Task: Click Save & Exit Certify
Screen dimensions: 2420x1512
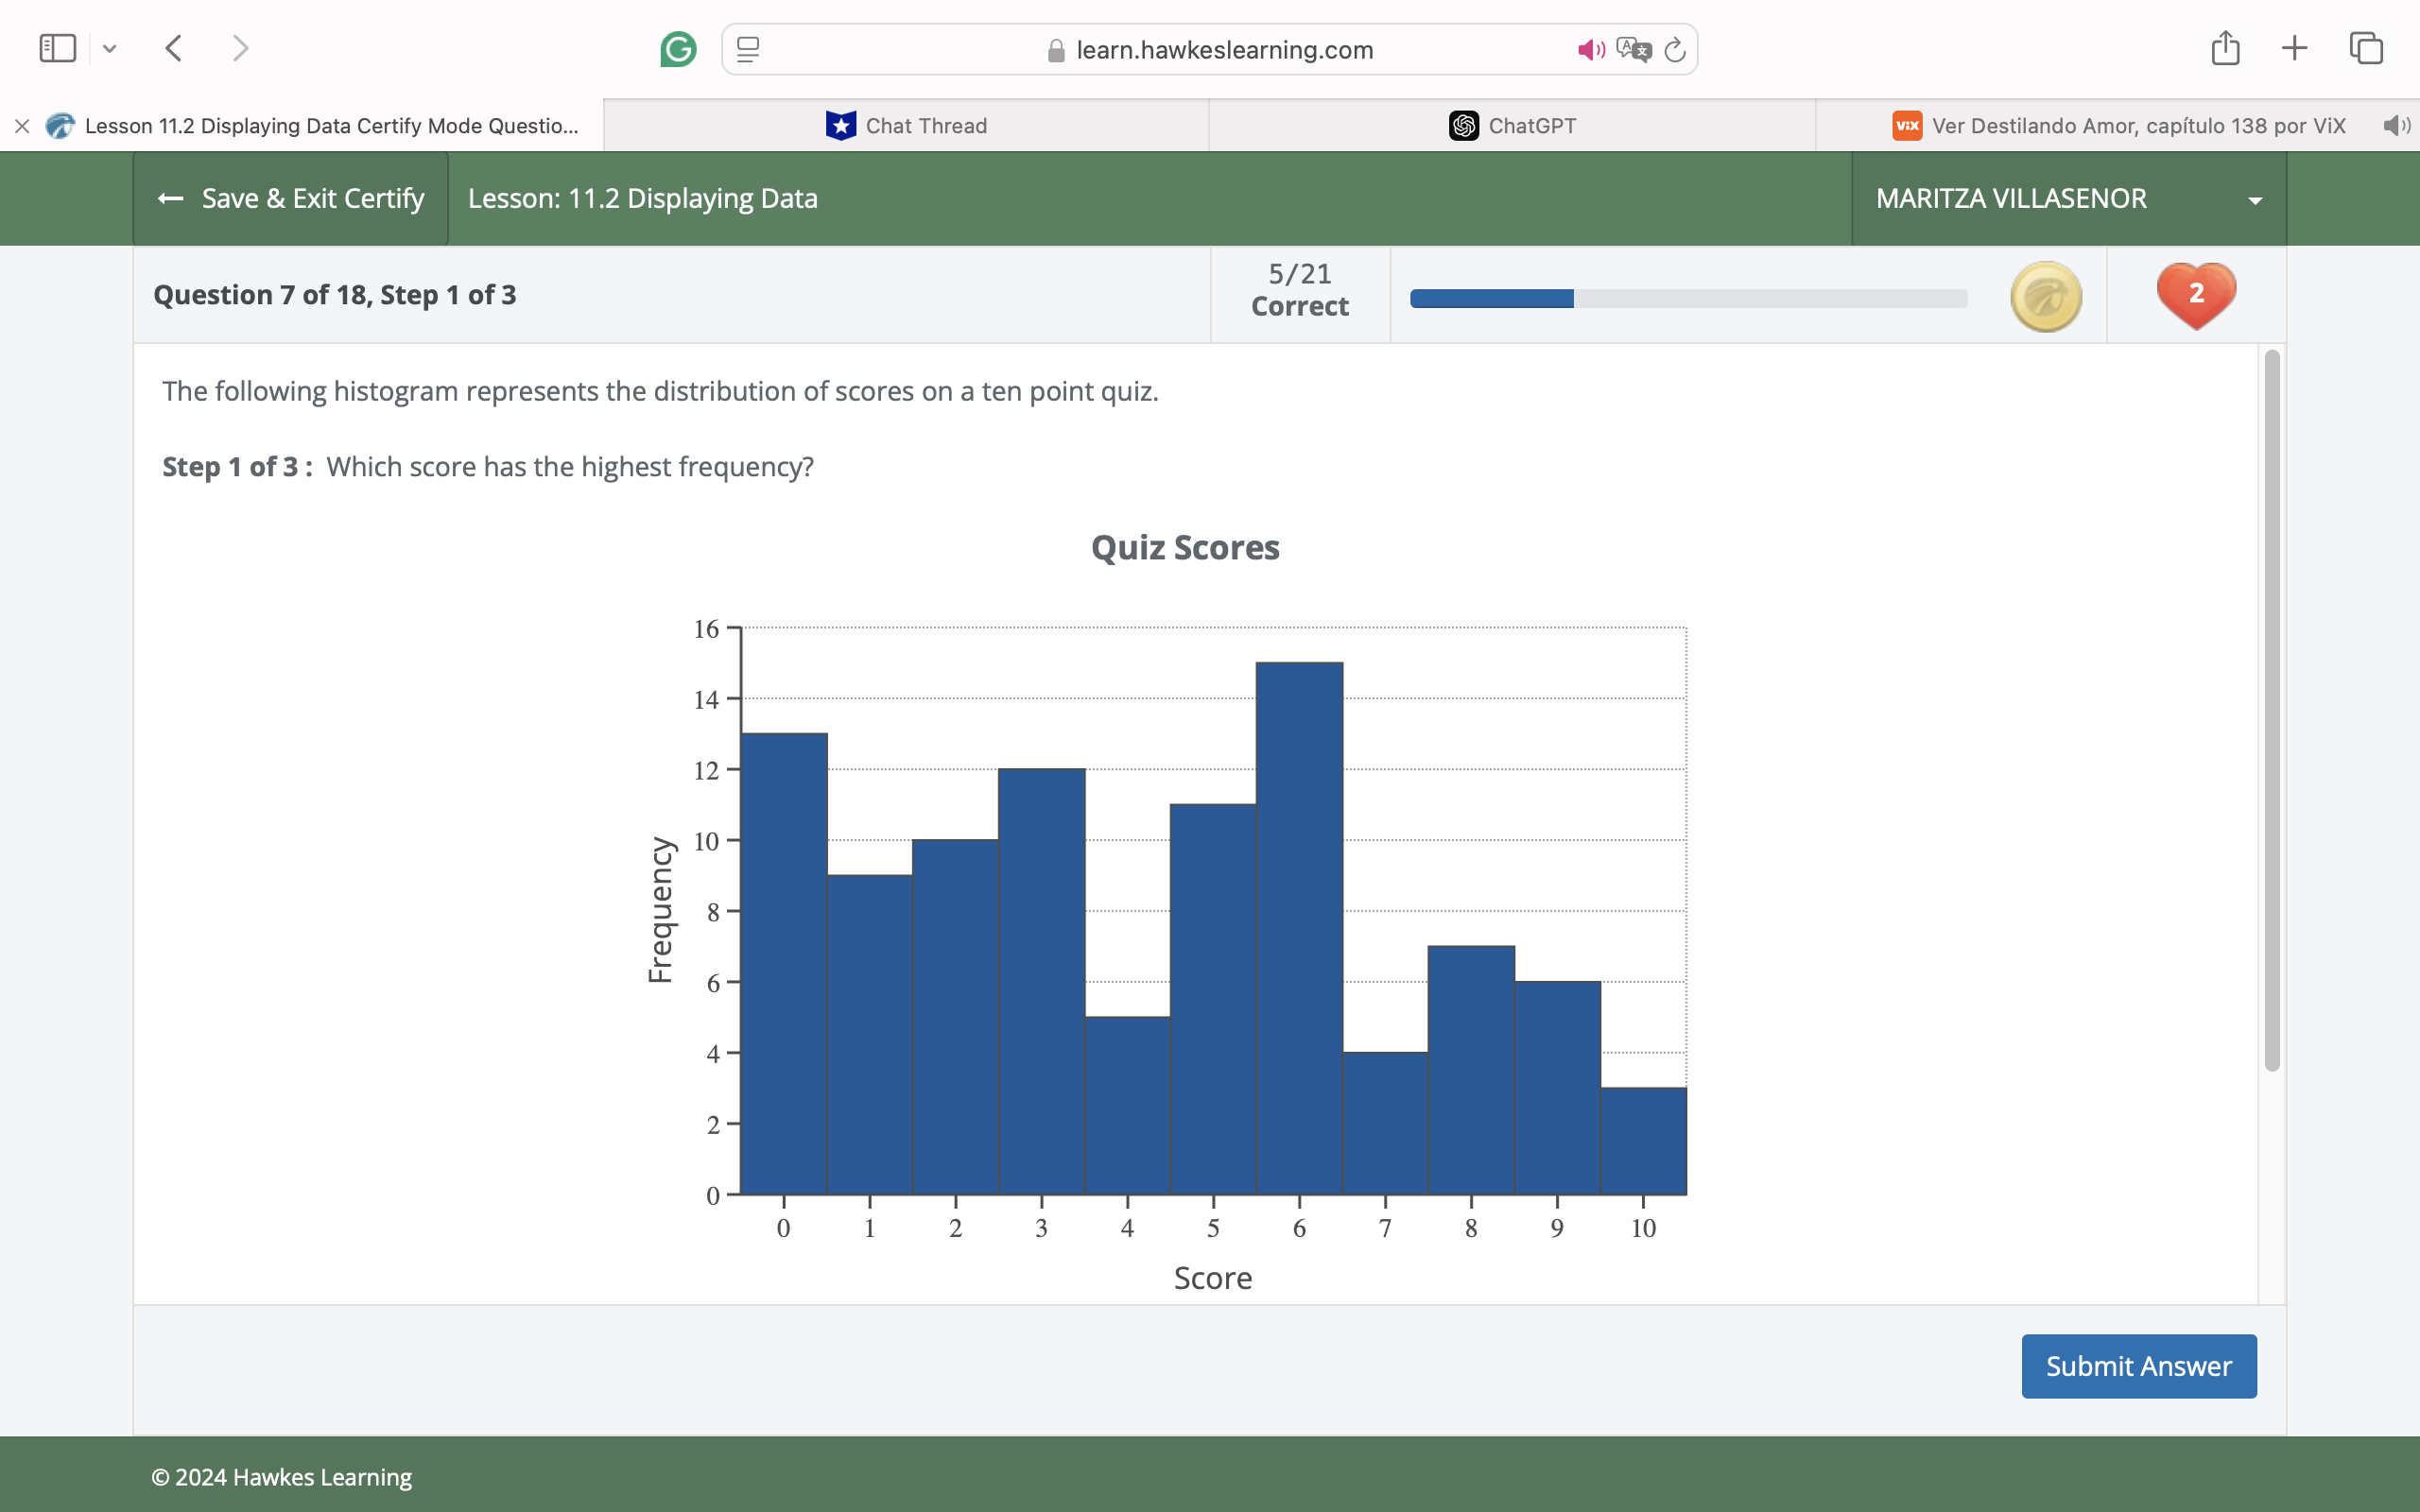Action: pyautogui.click(x=291, y=199)
